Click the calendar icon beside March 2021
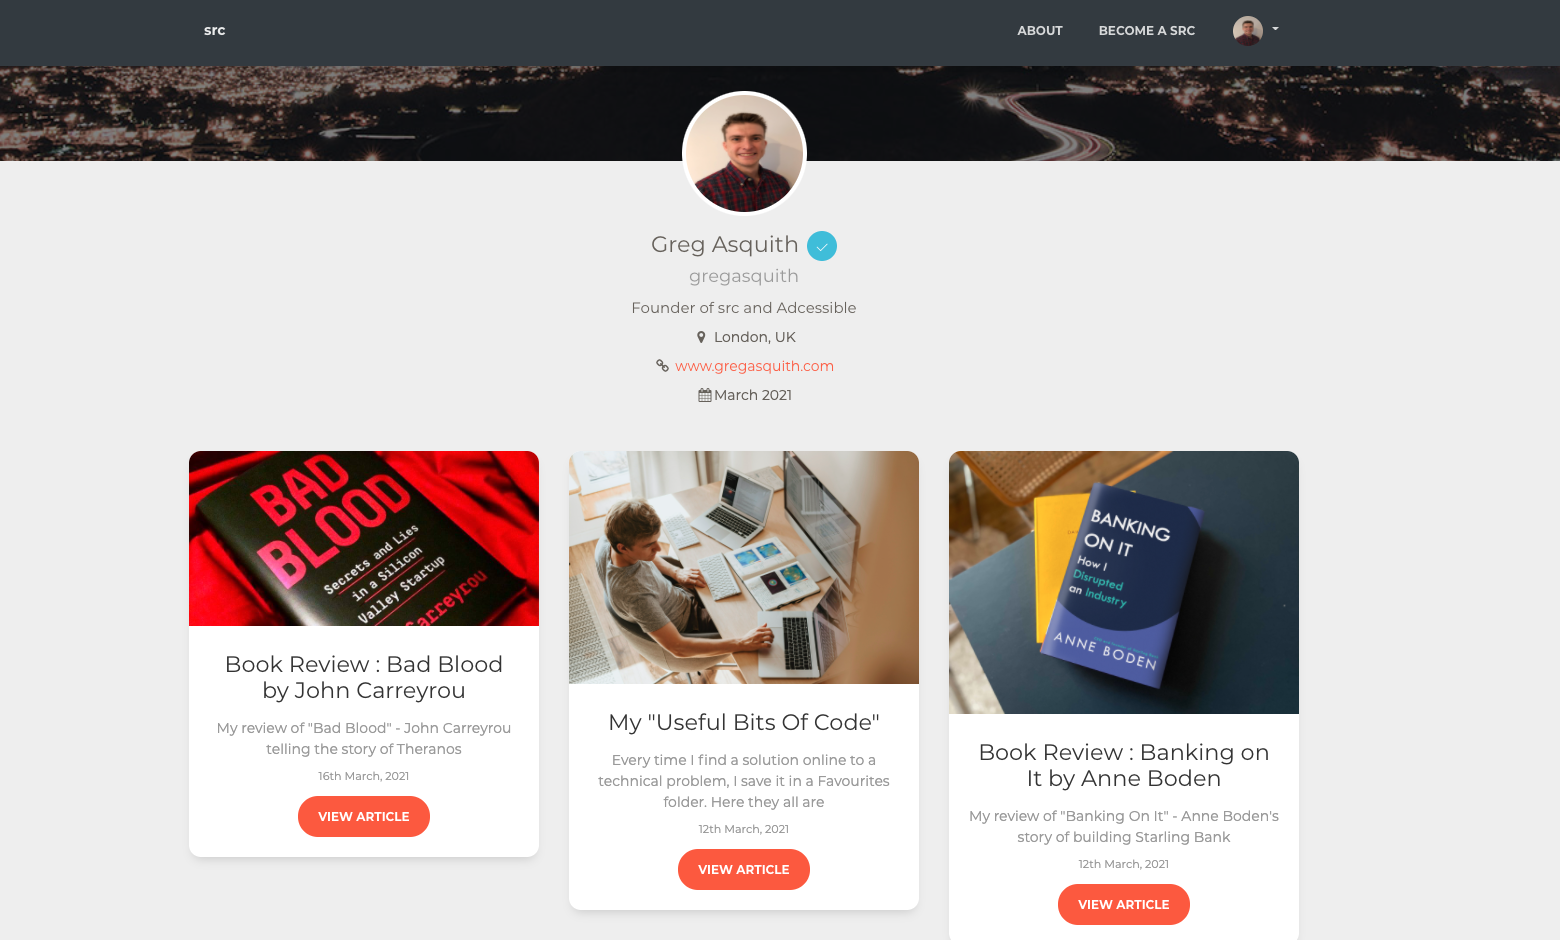This screenshot has width=1560, height=940. 705,395
